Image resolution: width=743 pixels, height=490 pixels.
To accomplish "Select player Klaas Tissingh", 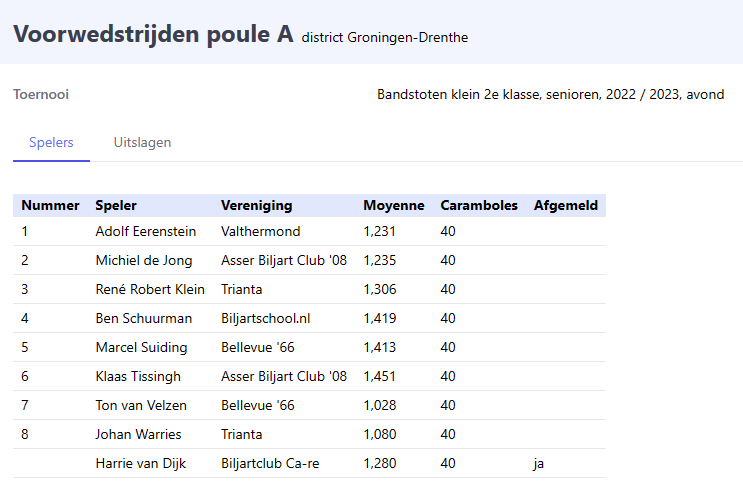I will pos(139,376).
